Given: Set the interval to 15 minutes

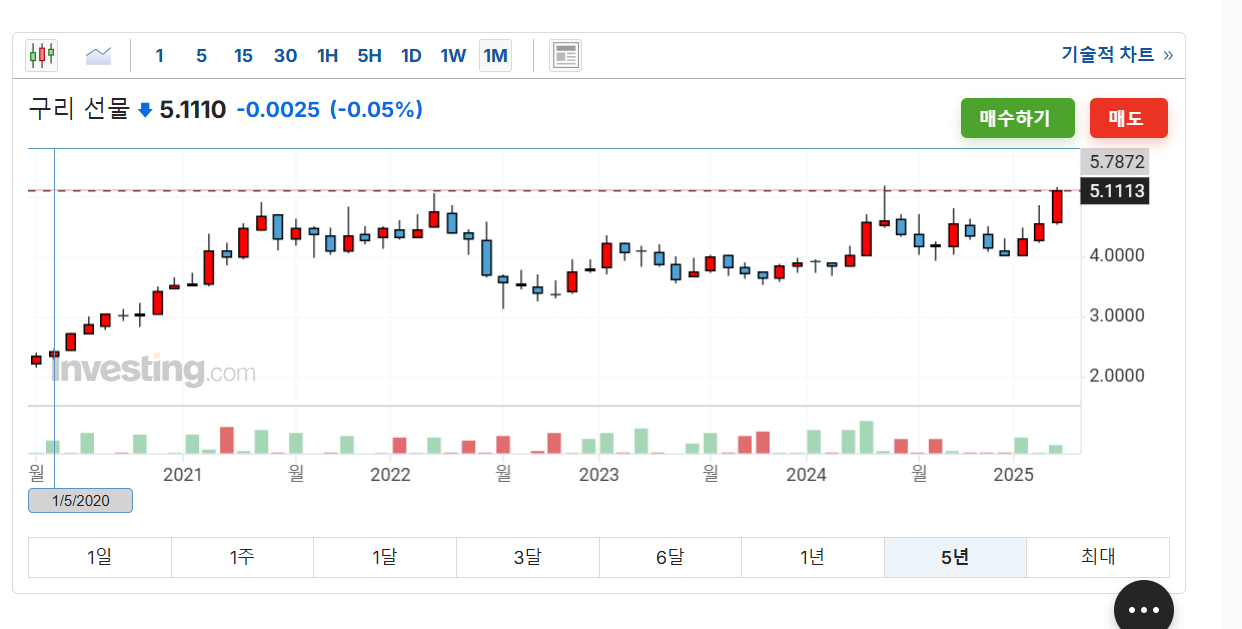Looking at the screenshot, I should tap(243, 55).
